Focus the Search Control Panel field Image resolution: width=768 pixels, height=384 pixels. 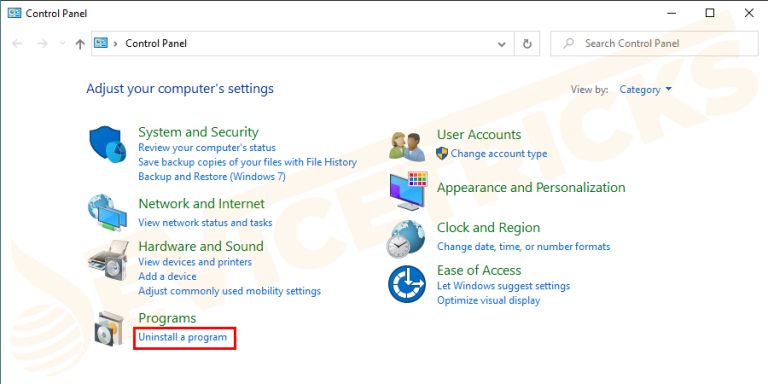click(x=654, y=44)
